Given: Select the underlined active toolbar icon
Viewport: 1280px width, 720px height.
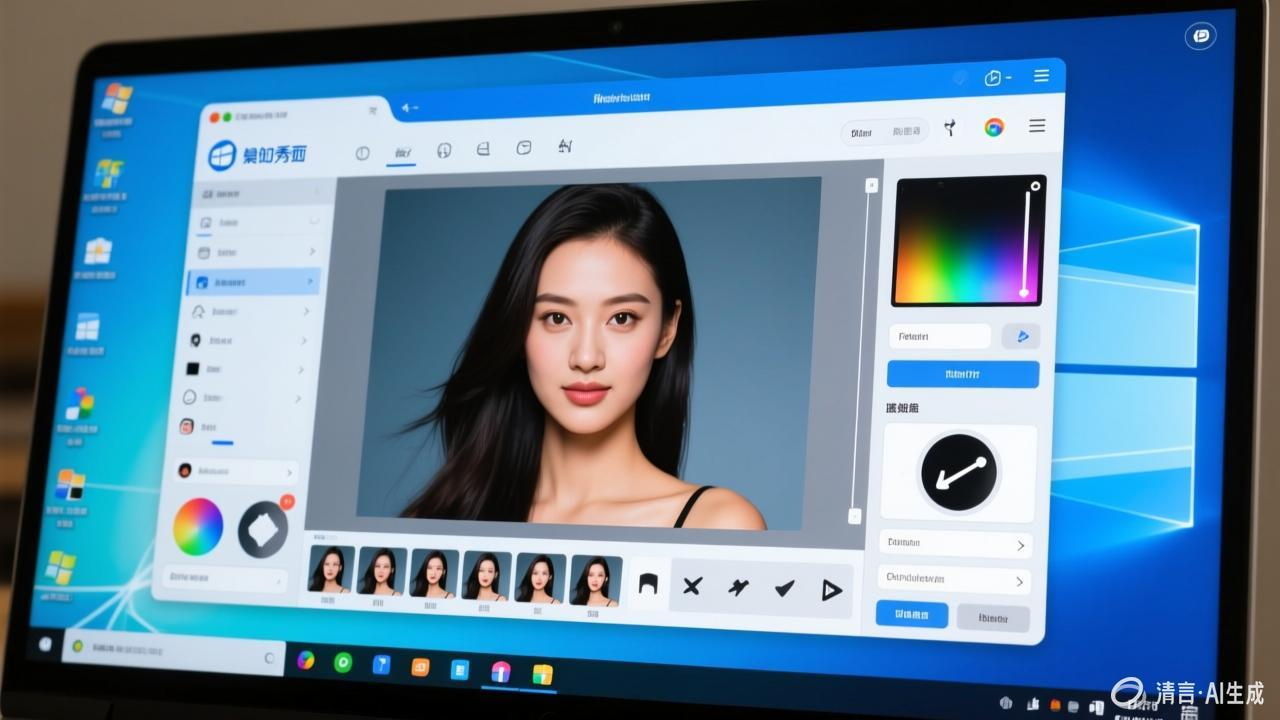Looking at the screenshot, I should coord(401,153).
